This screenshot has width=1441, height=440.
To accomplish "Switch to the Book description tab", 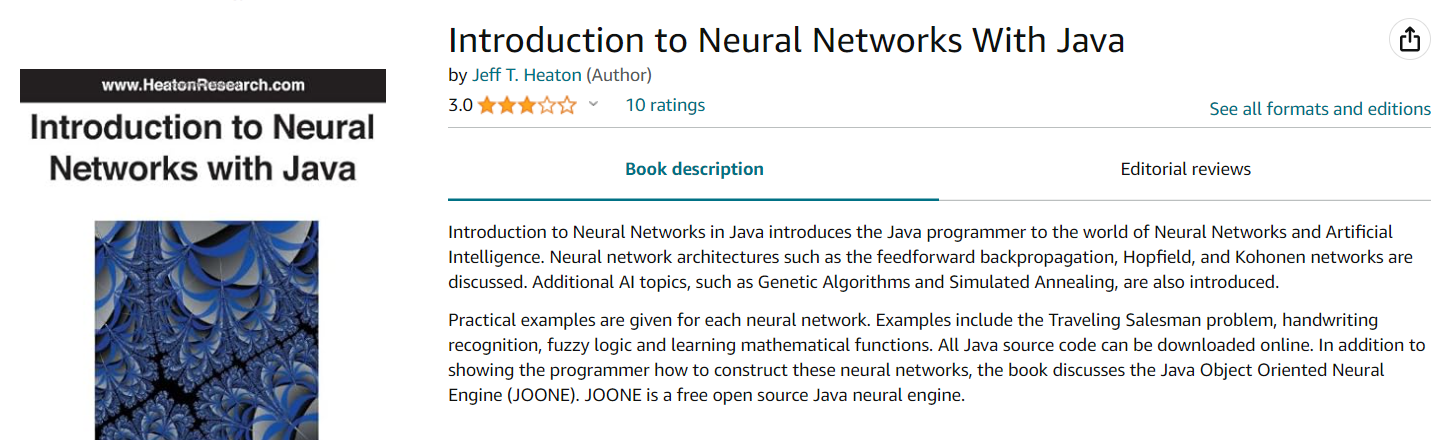I will [694, 169].
